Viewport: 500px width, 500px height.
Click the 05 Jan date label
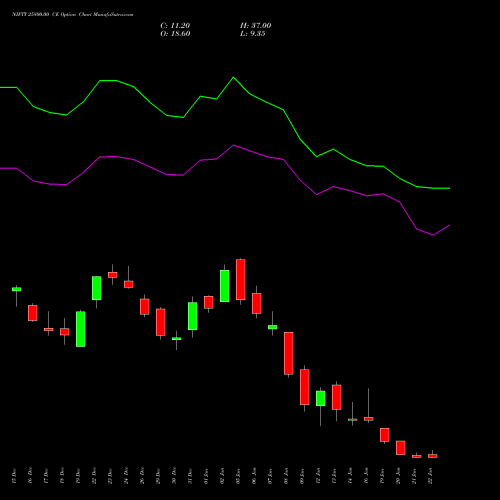pos(238,476)
